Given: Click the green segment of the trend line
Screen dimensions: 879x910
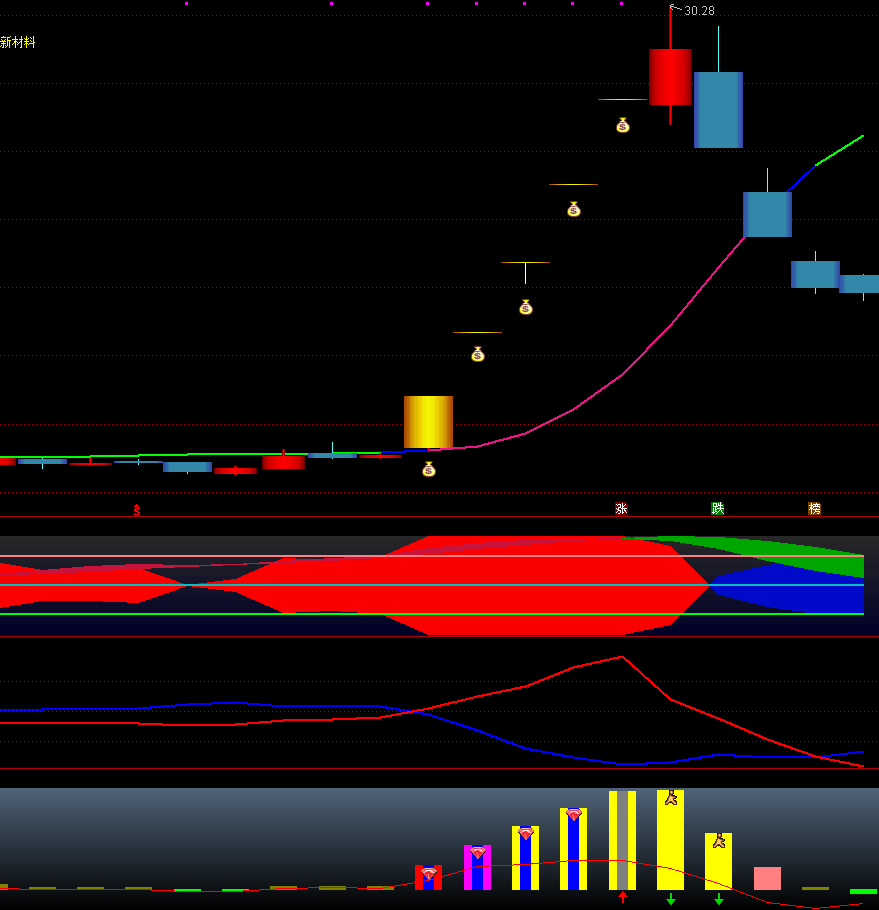Looking at the screenshot, I should [x=840, y=149].
